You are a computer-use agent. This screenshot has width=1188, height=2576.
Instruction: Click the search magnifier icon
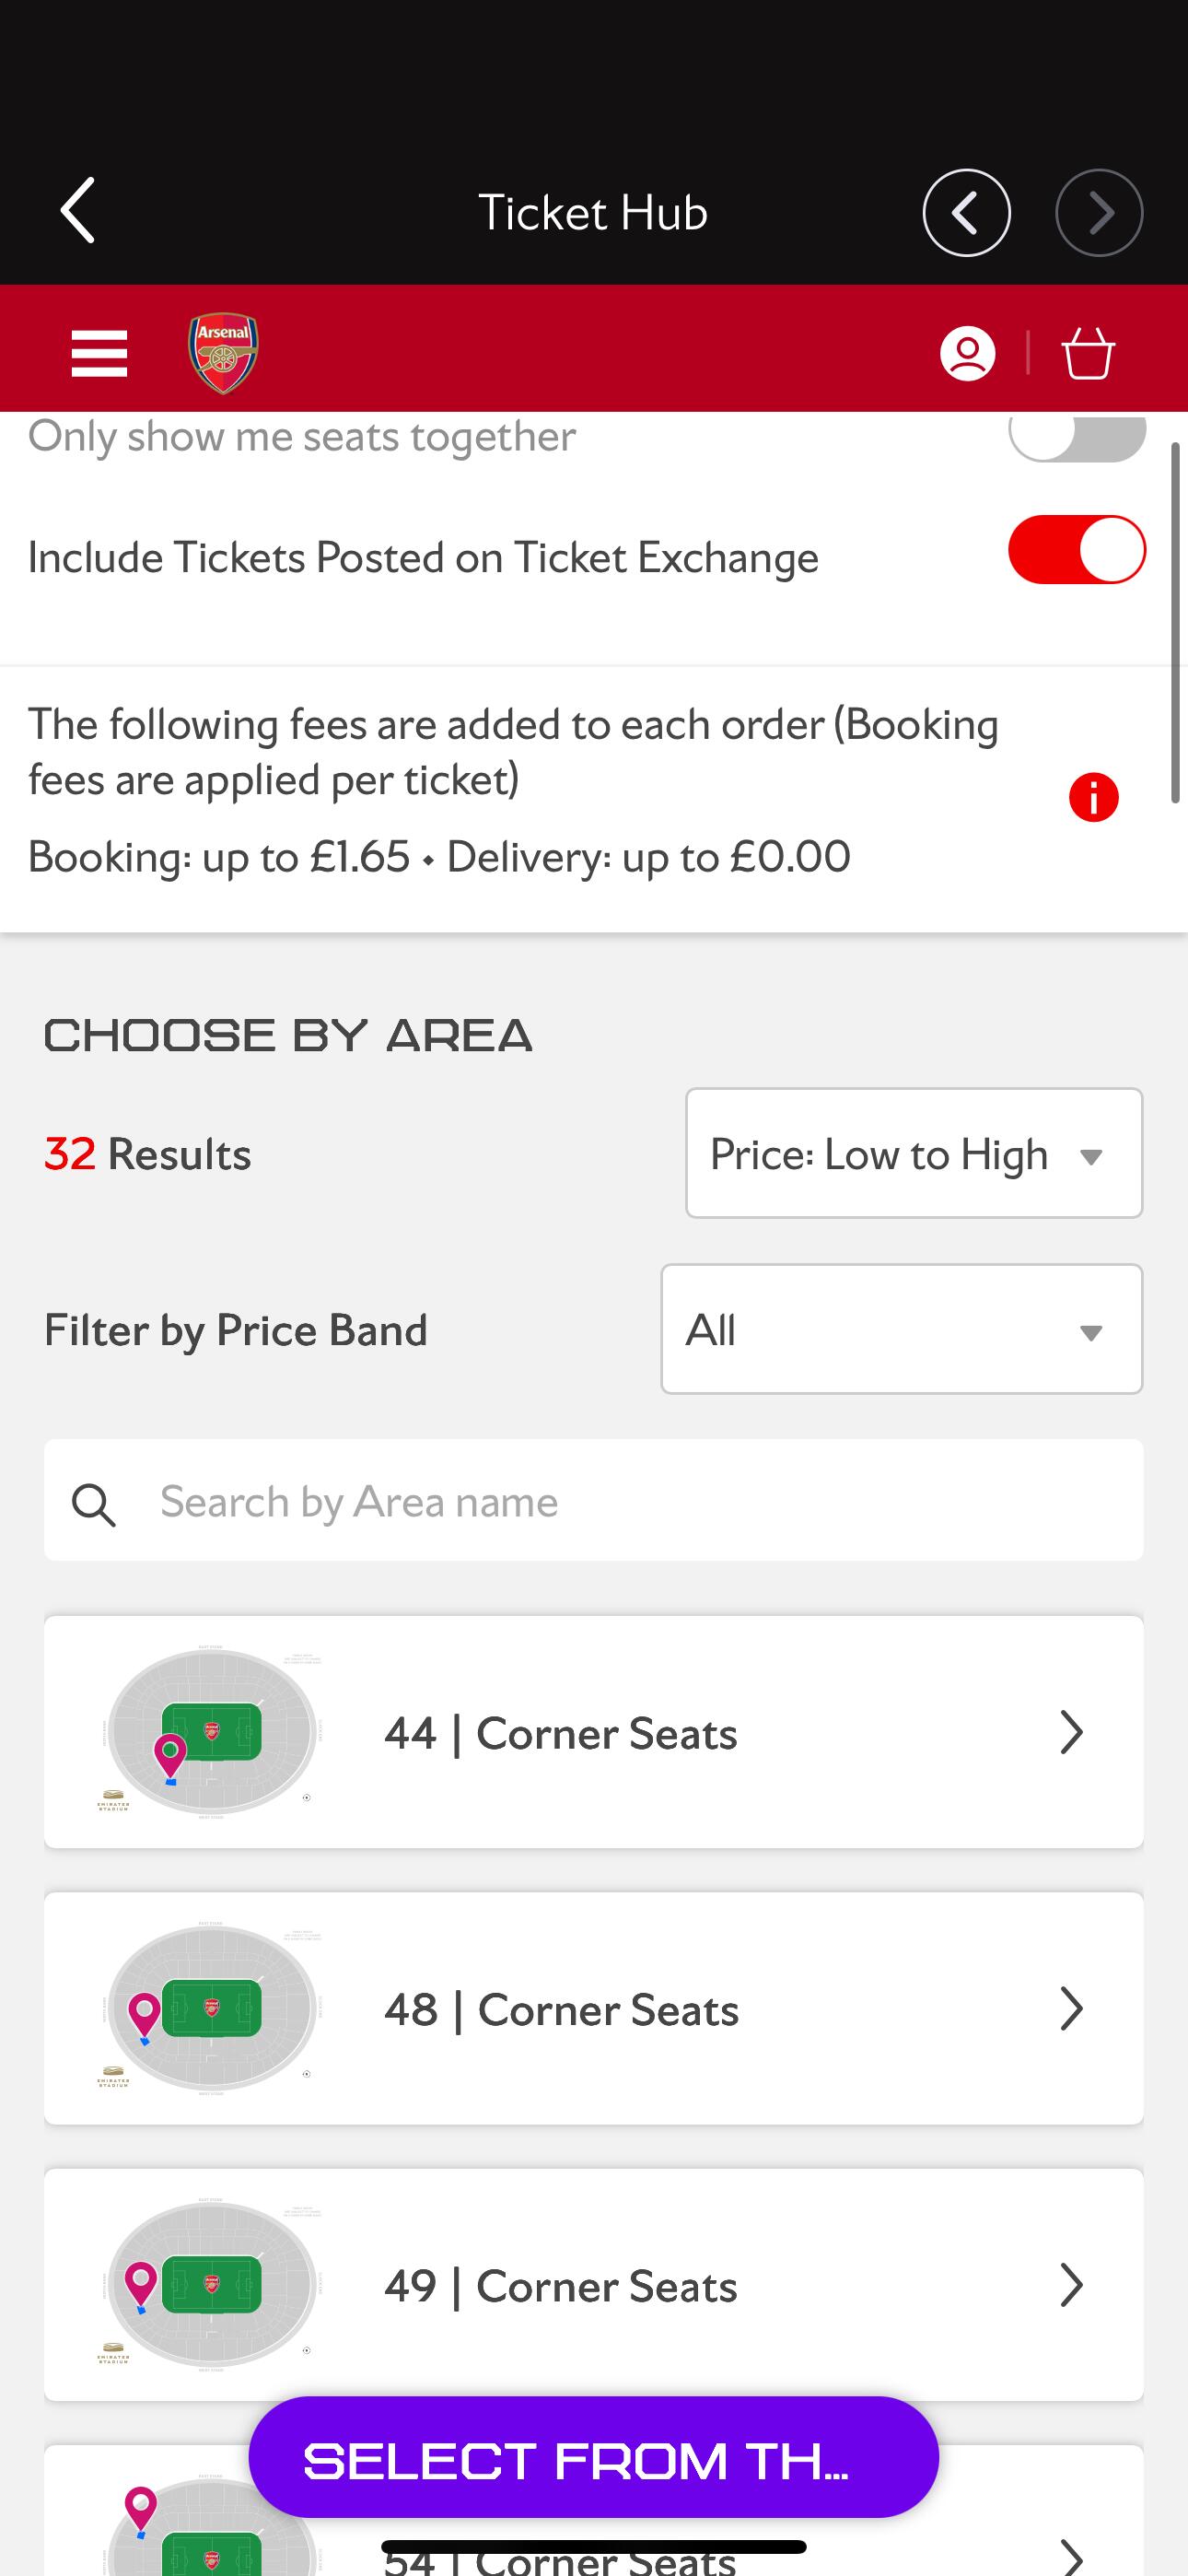click(94, 1504)
